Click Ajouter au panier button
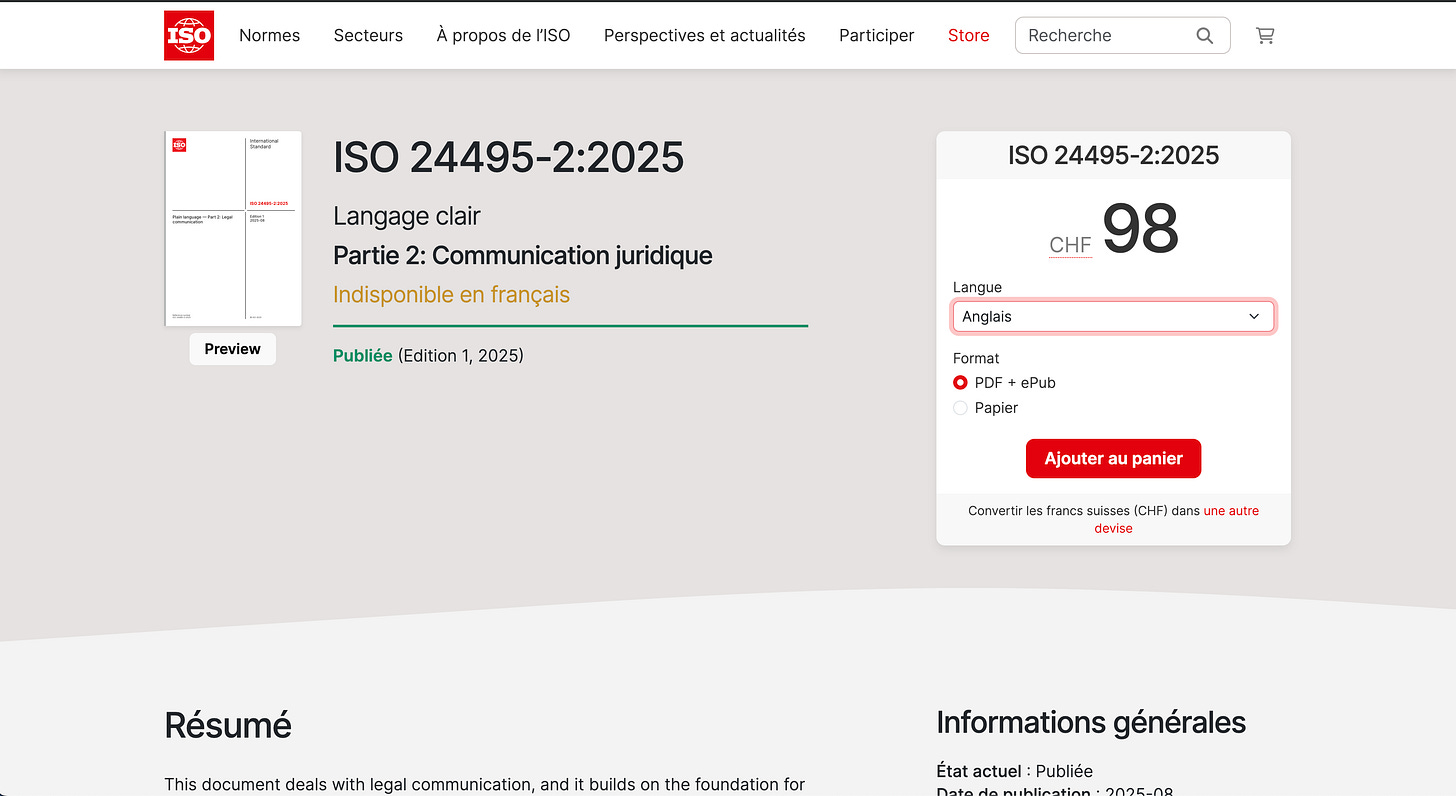Viewport: 1456px width, 796px height. click(1113, 459)
